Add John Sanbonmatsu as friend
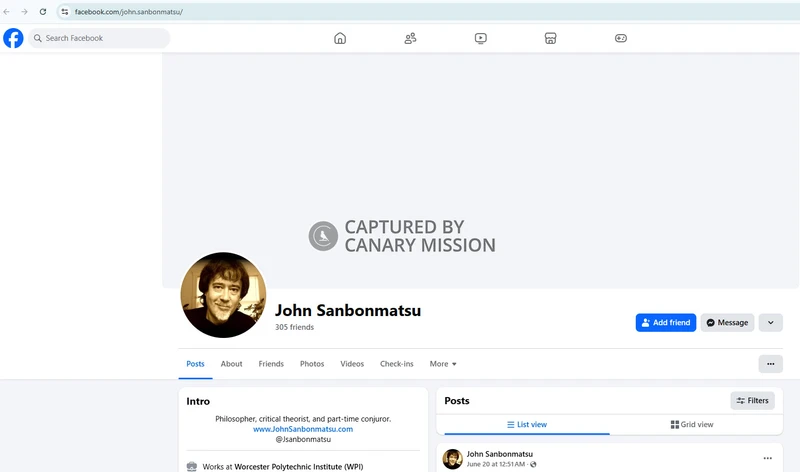The image size is (800, 472). click(666, 322)
